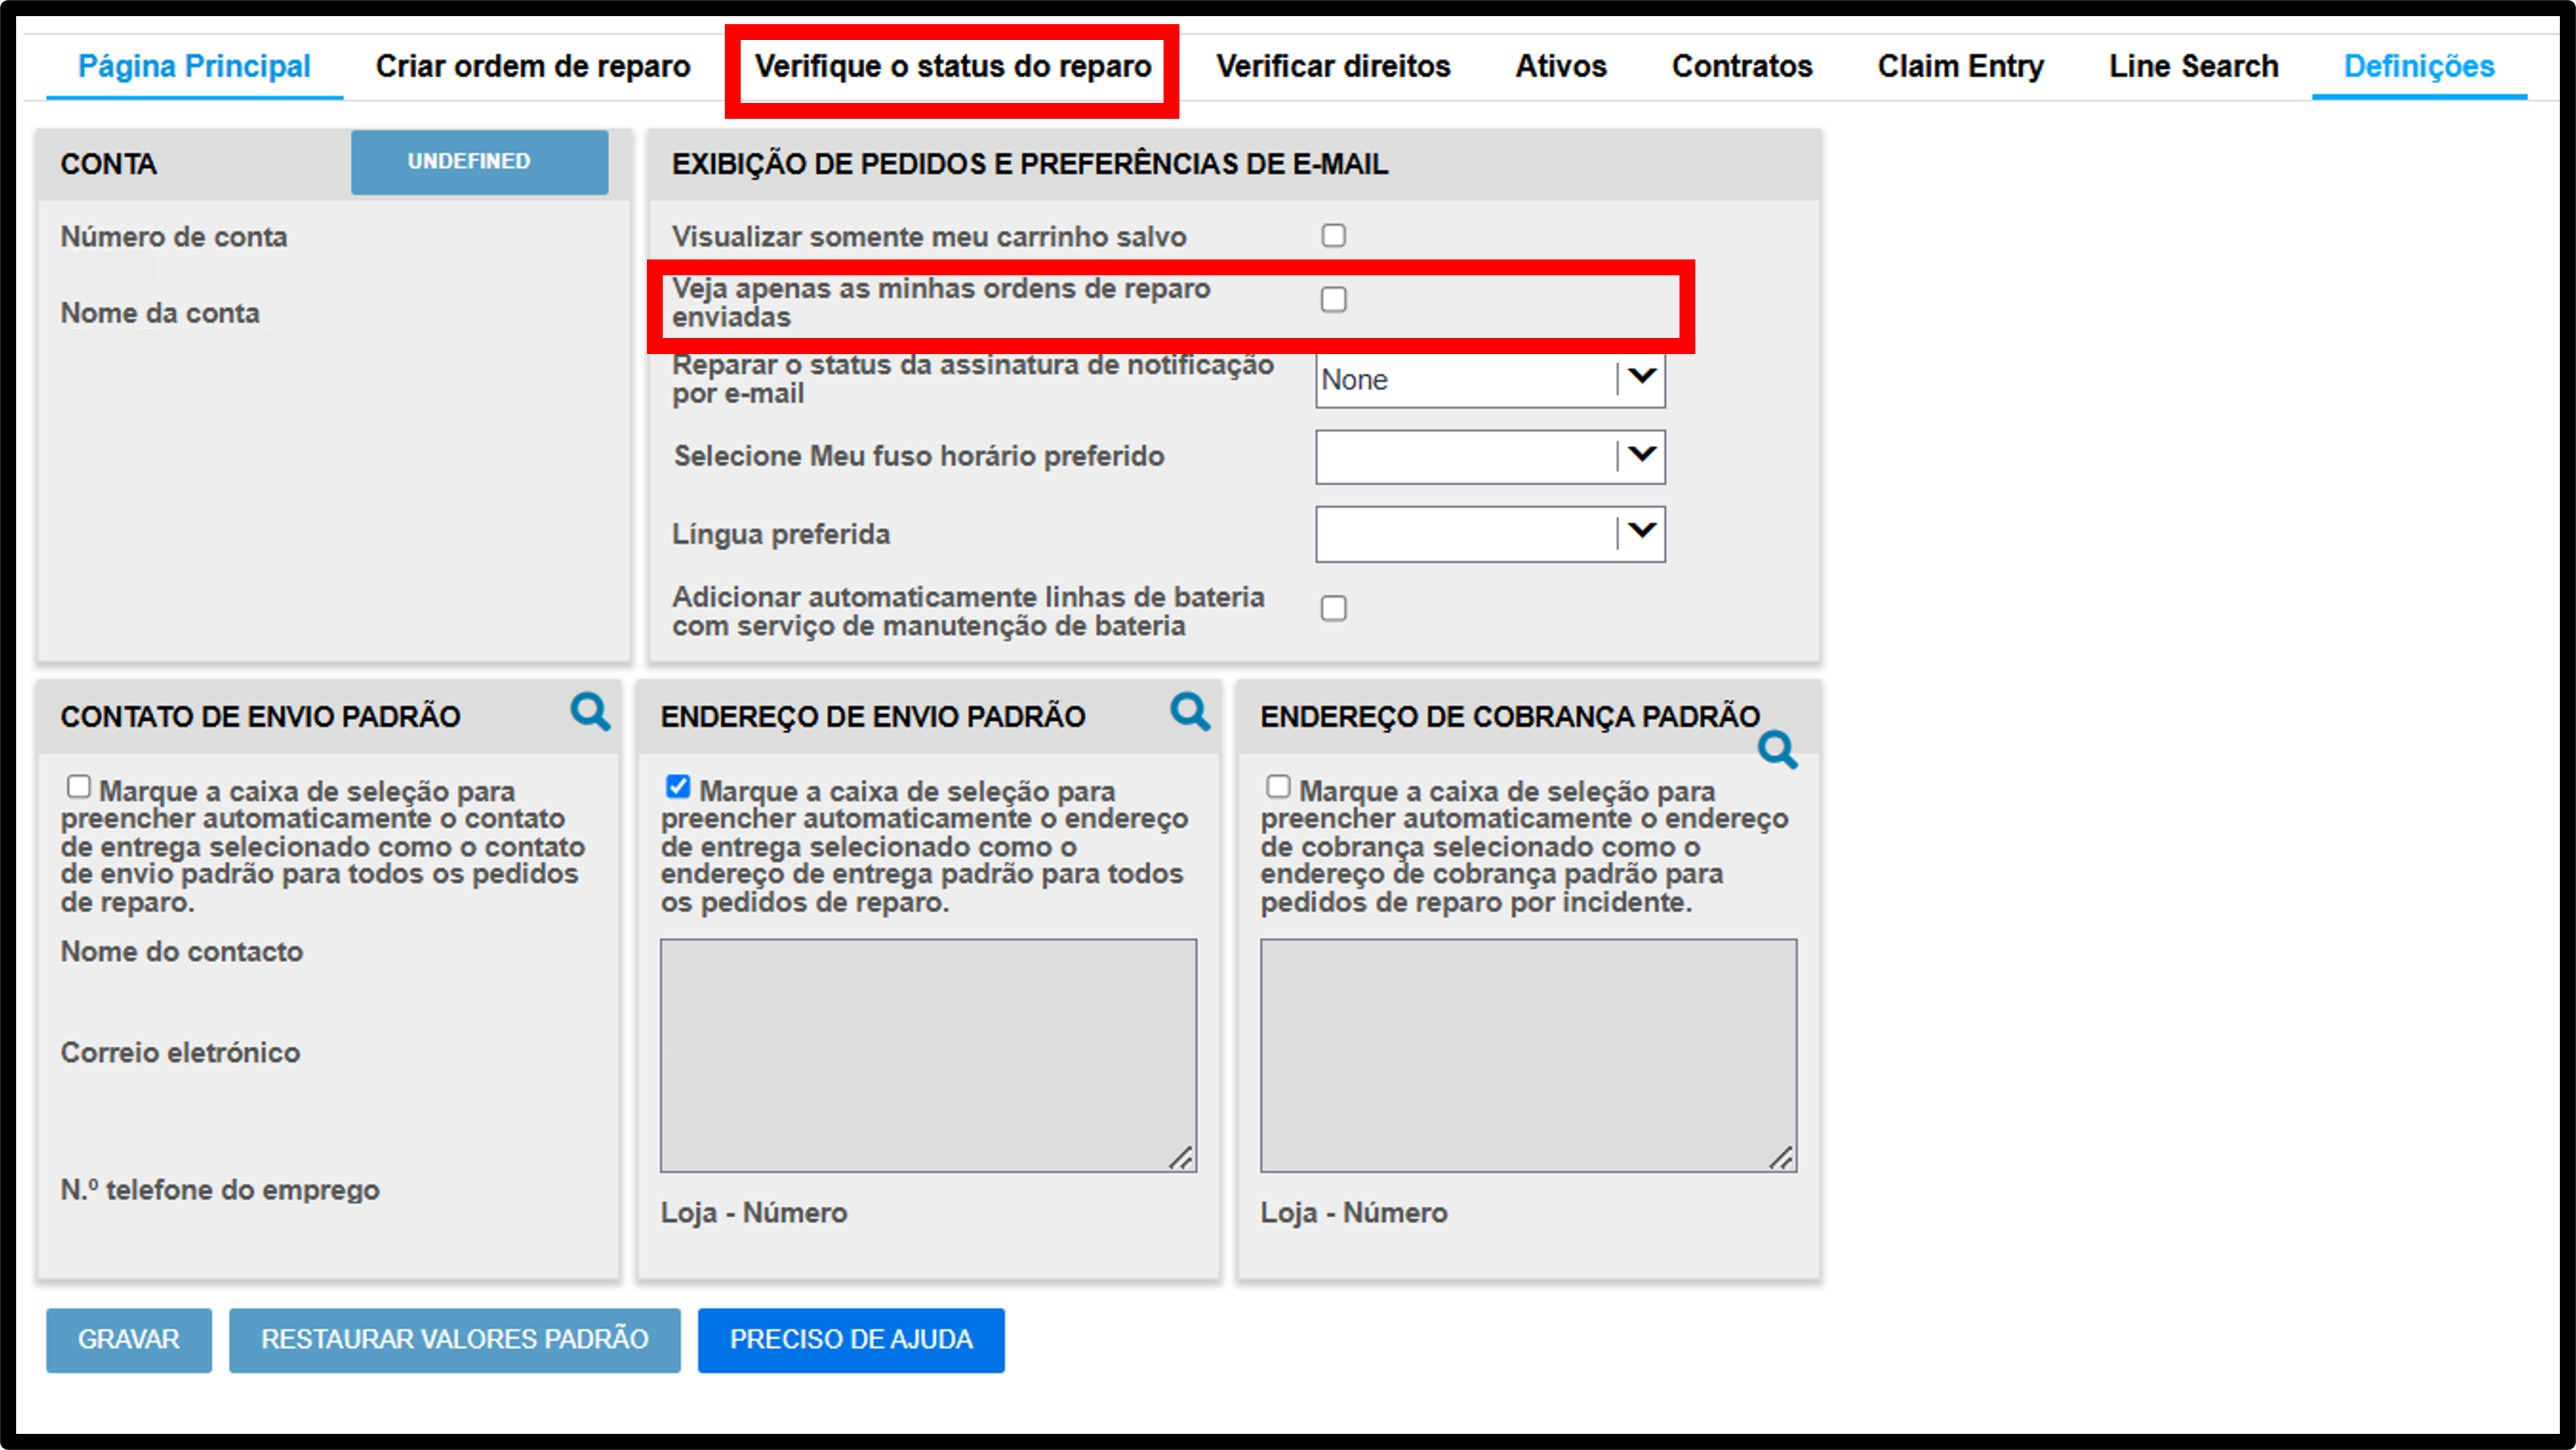Image resolution: width=2576 pixels, height=1450 pixels.
Task: Click Loja - Número under shipping address
Action: [x=754, y=1212]
